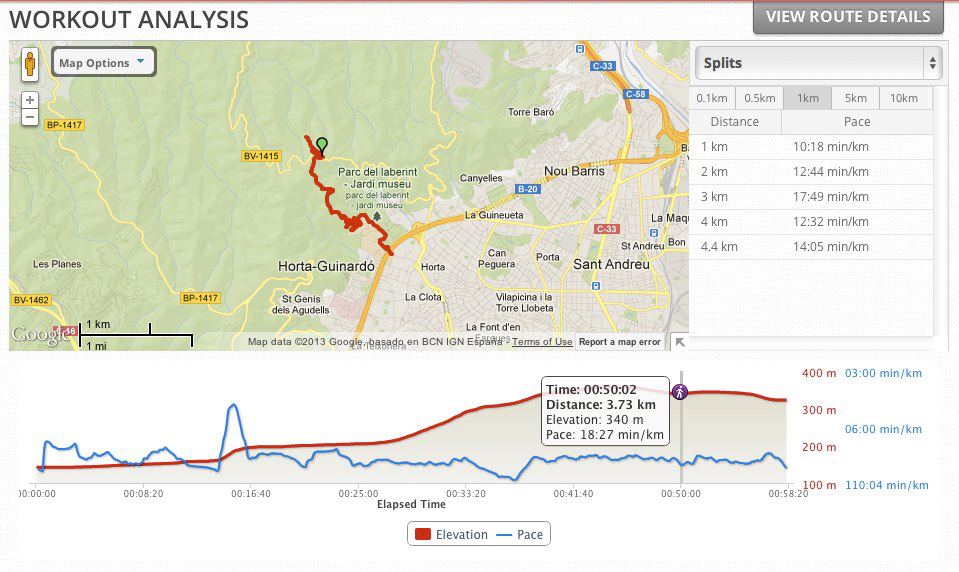Open the Terms of Use link
959x572 pixels.
pos(542,342)
